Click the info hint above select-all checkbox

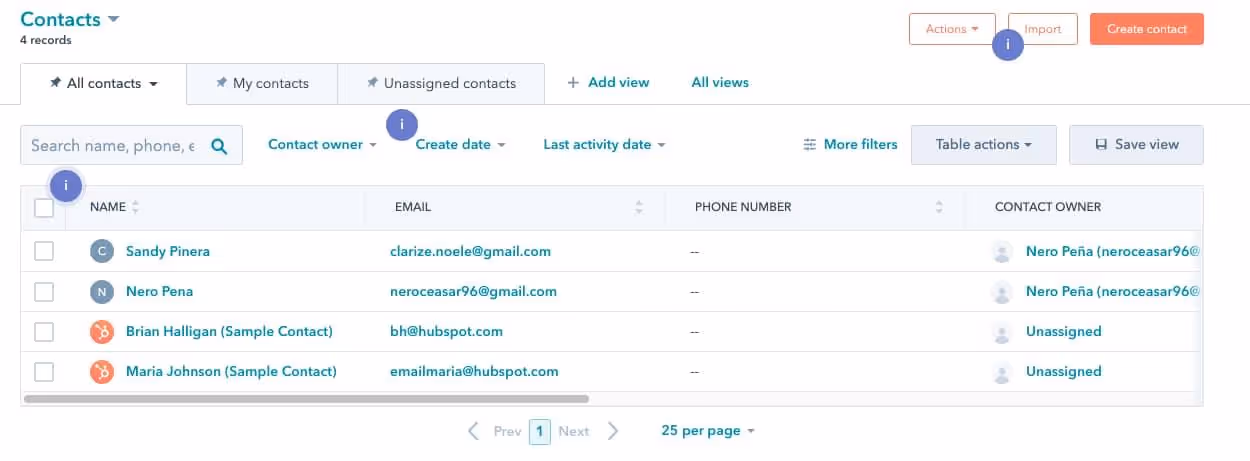pyautogui.click(x=65, y=185)
